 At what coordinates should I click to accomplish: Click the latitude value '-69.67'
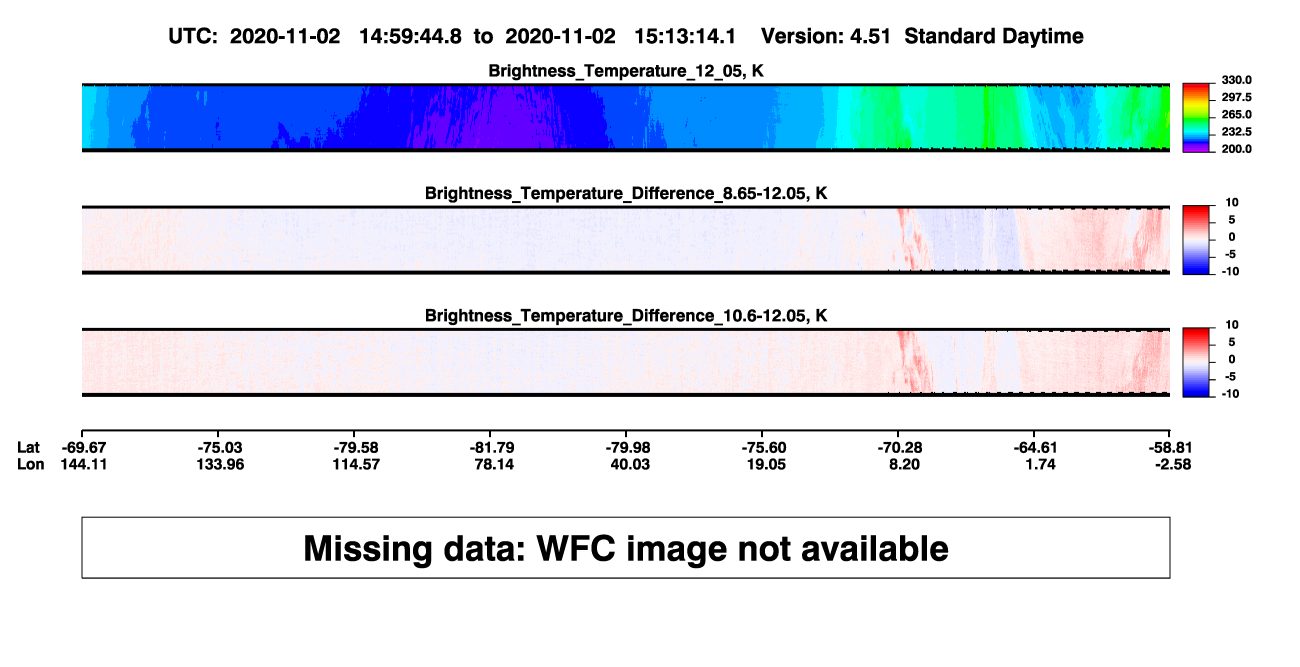(84, 447)
